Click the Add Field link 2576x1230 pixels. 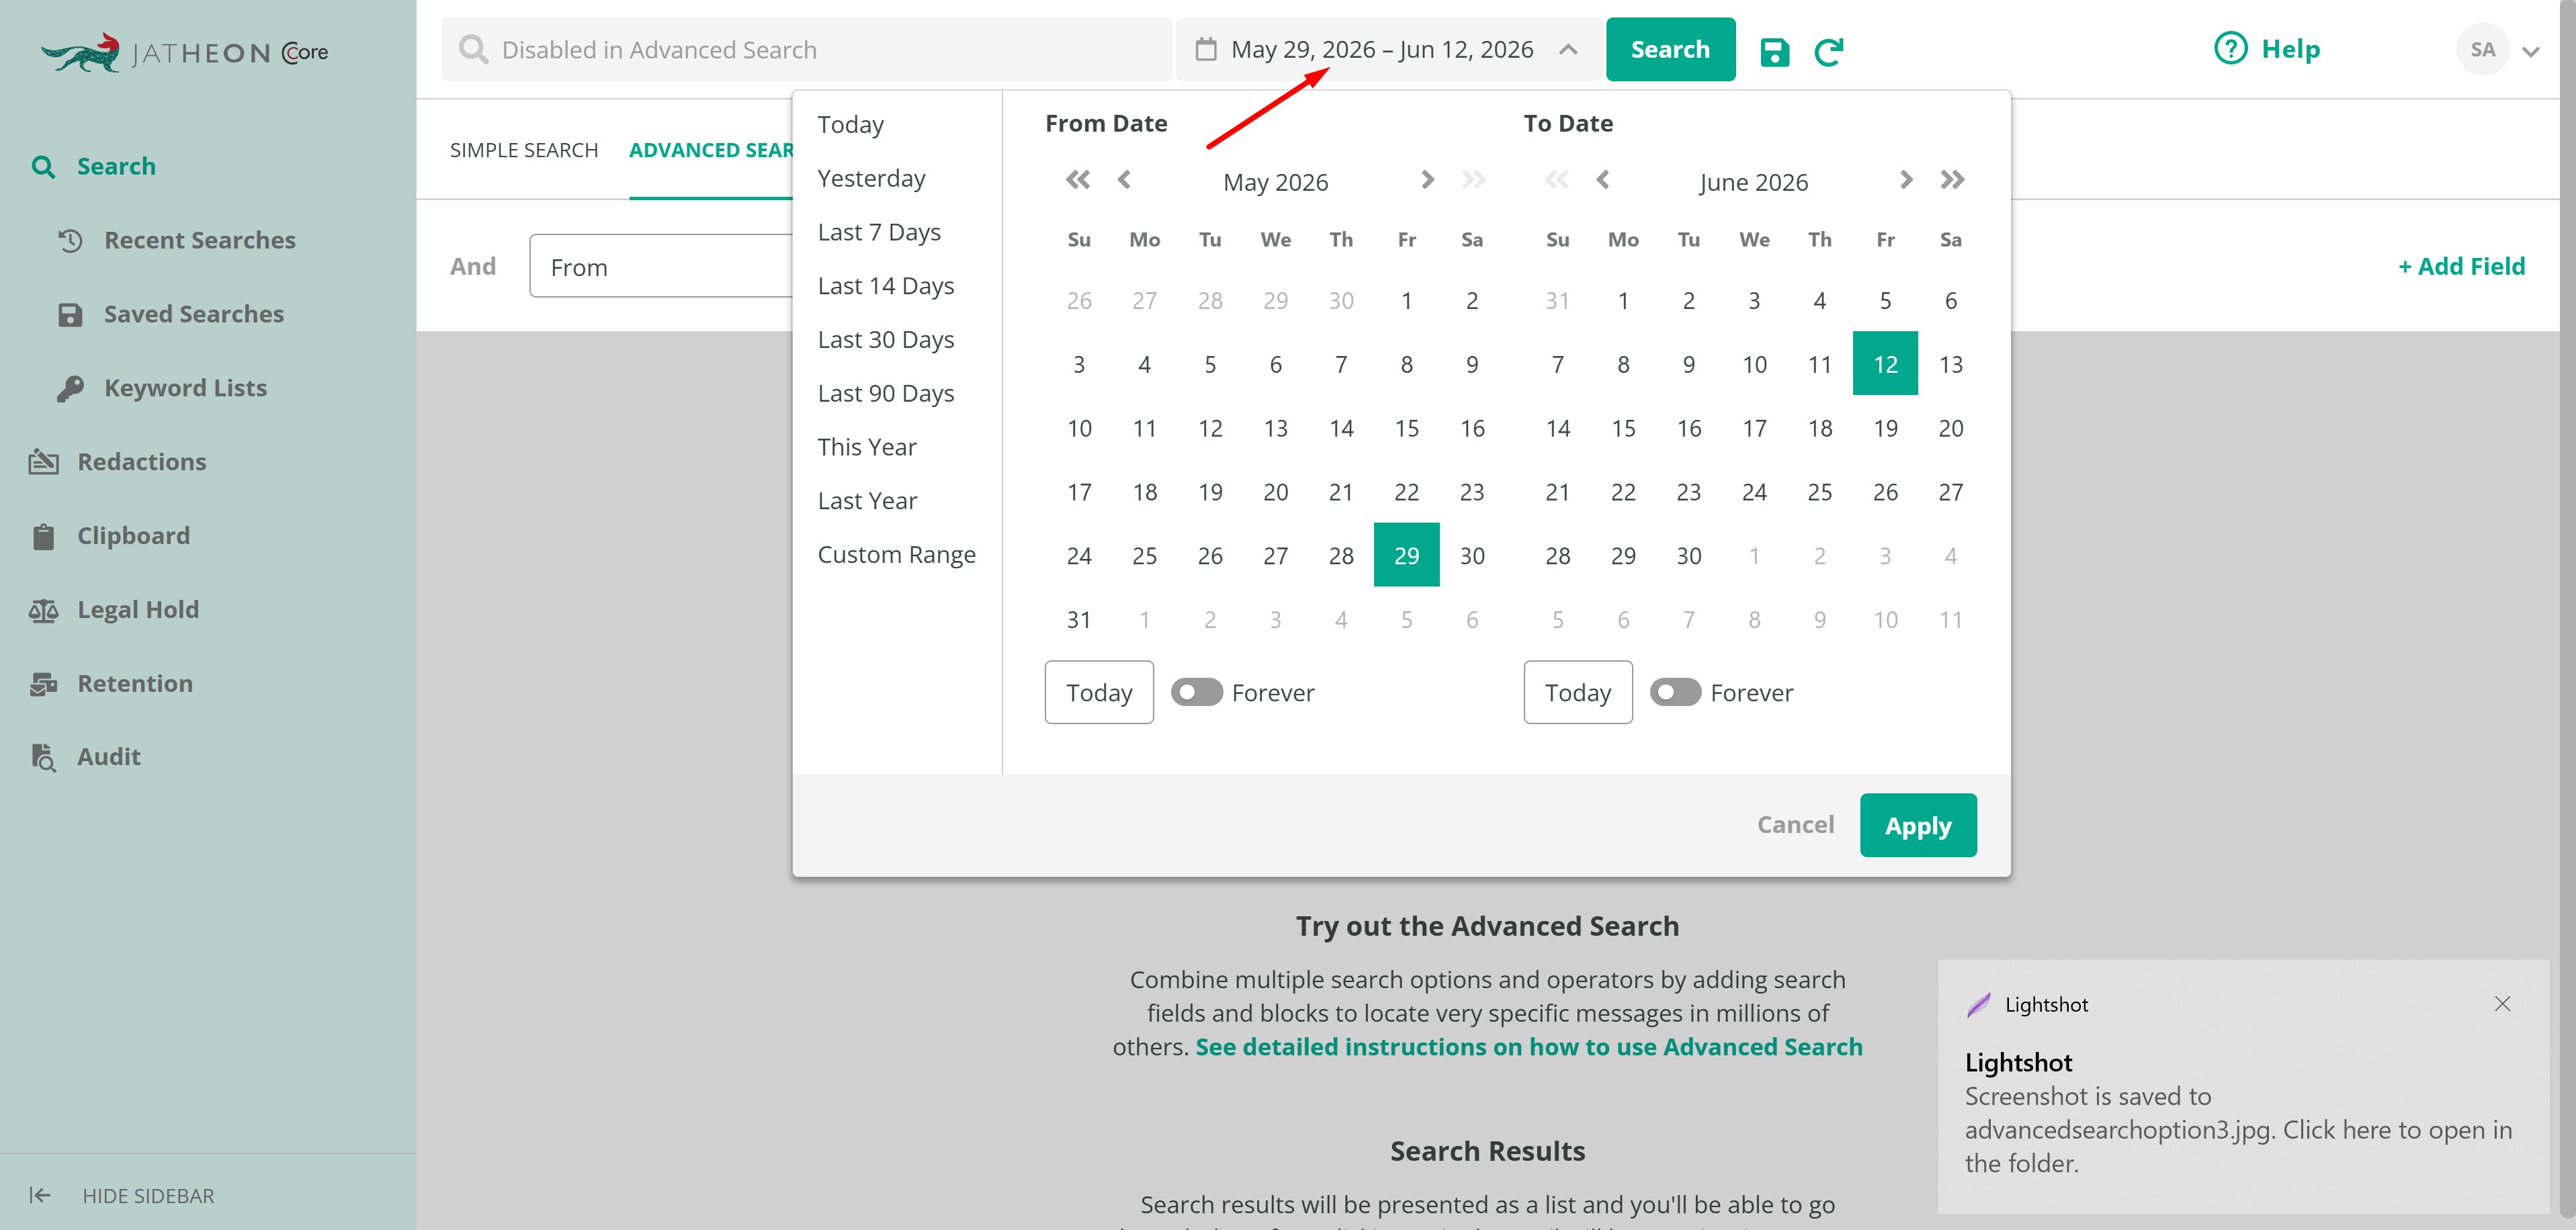2461,266
